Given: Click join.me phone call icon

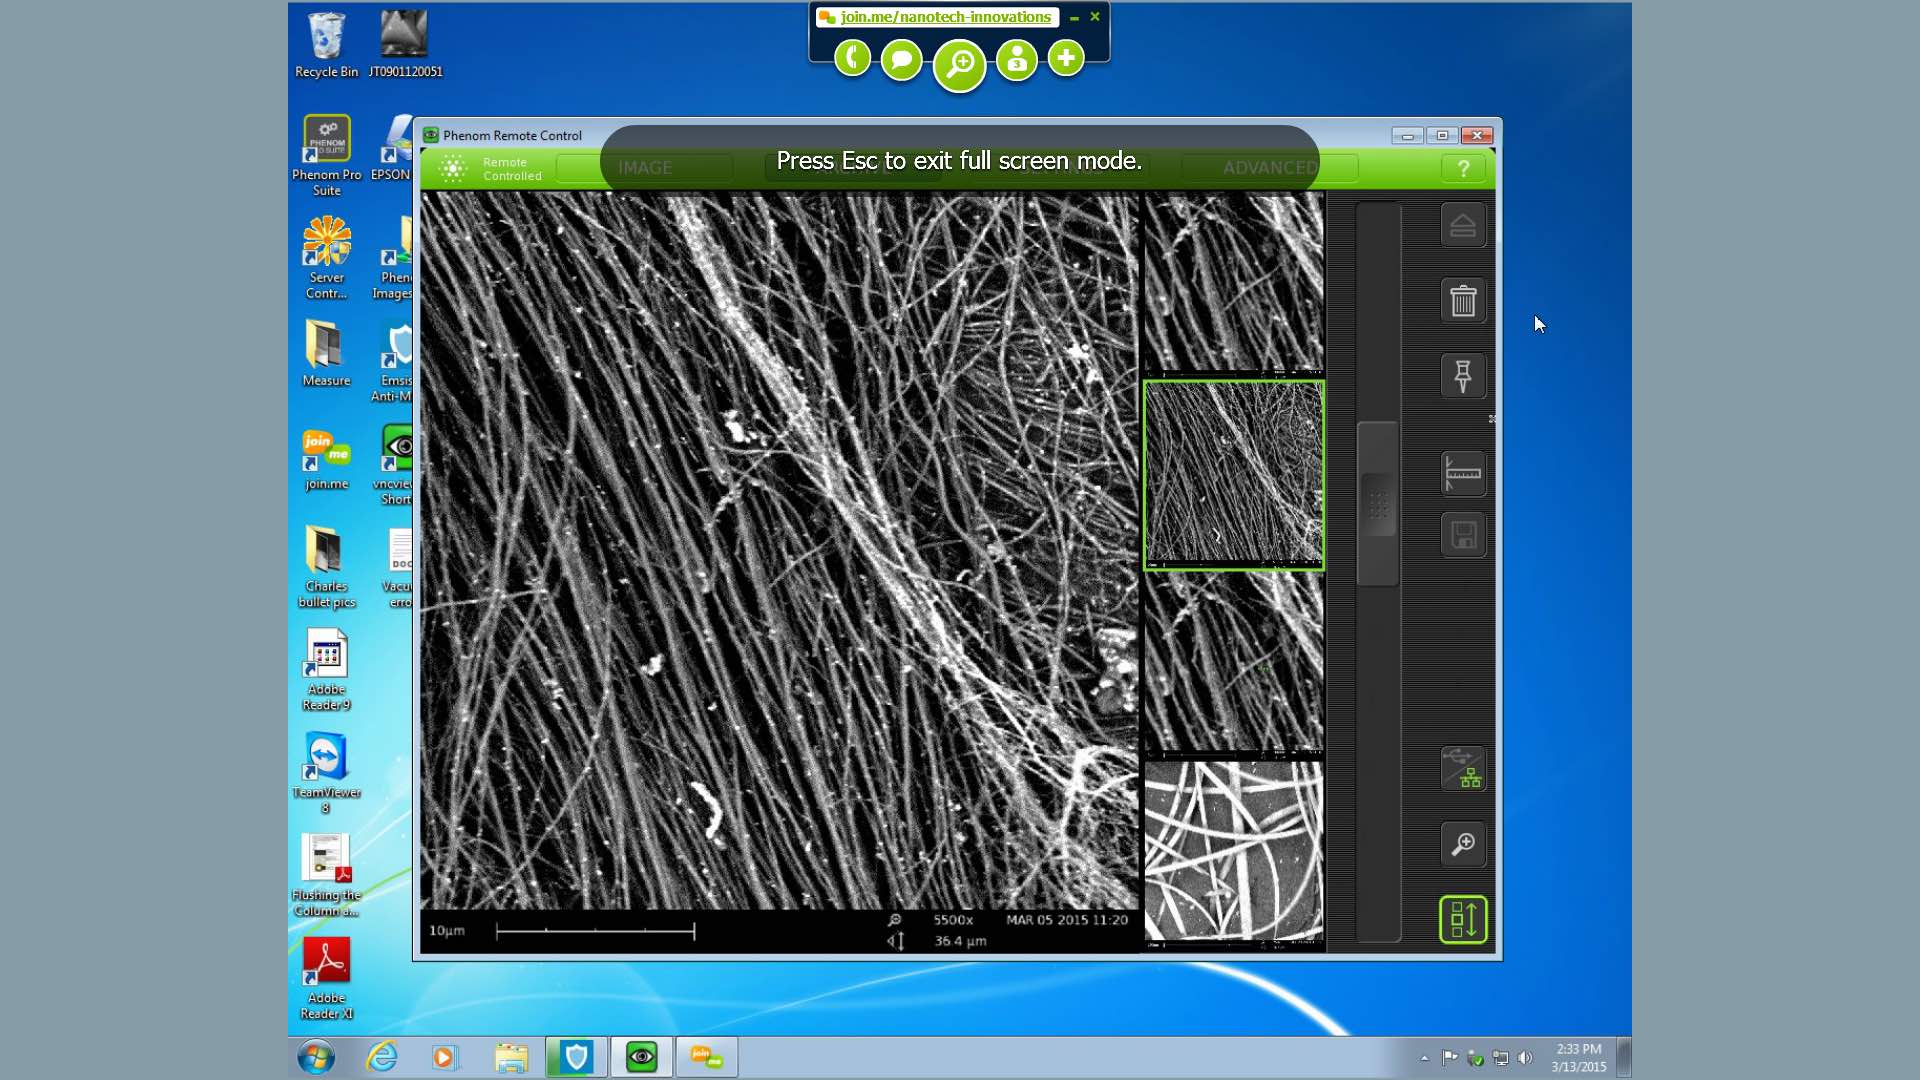Looking at the screenshot, I should [852, 58].
